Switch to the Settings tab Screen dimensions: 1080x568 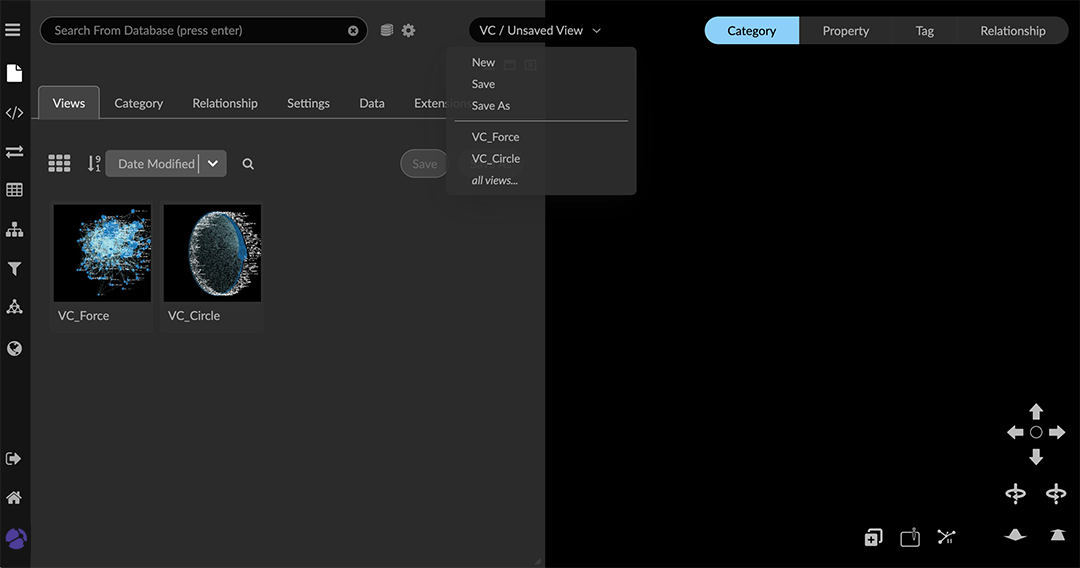(308, 103)
